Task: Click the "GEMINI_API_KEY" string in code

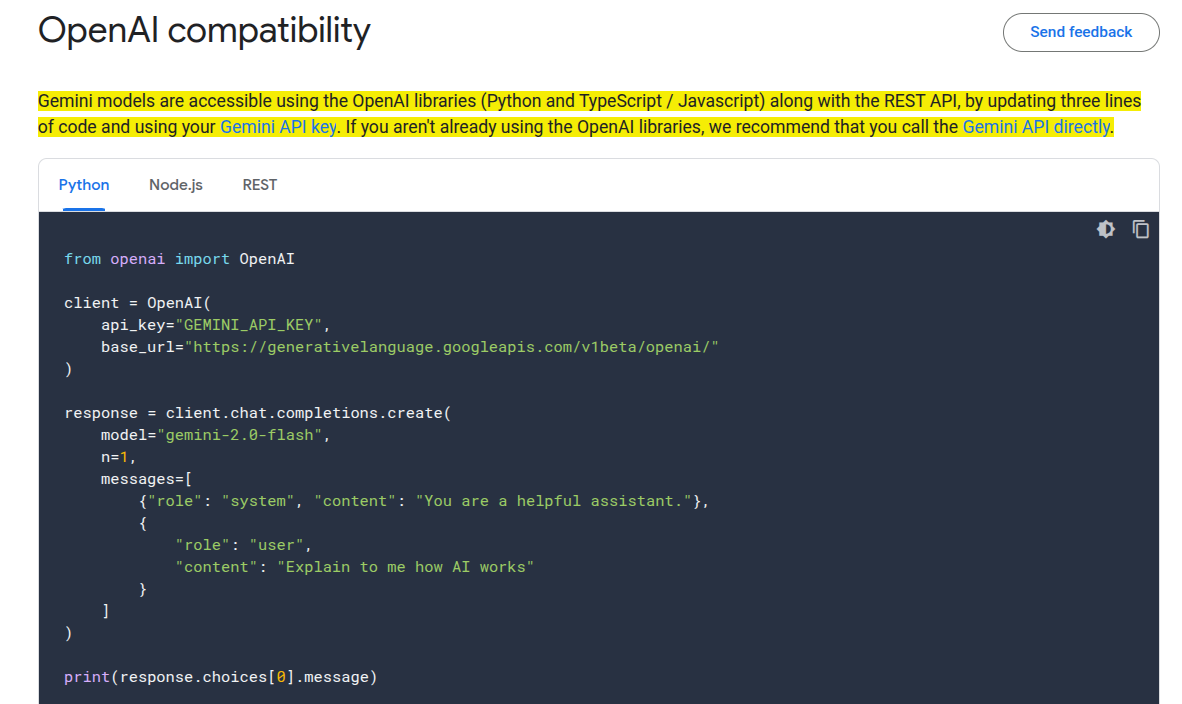Action: point(249,325)
